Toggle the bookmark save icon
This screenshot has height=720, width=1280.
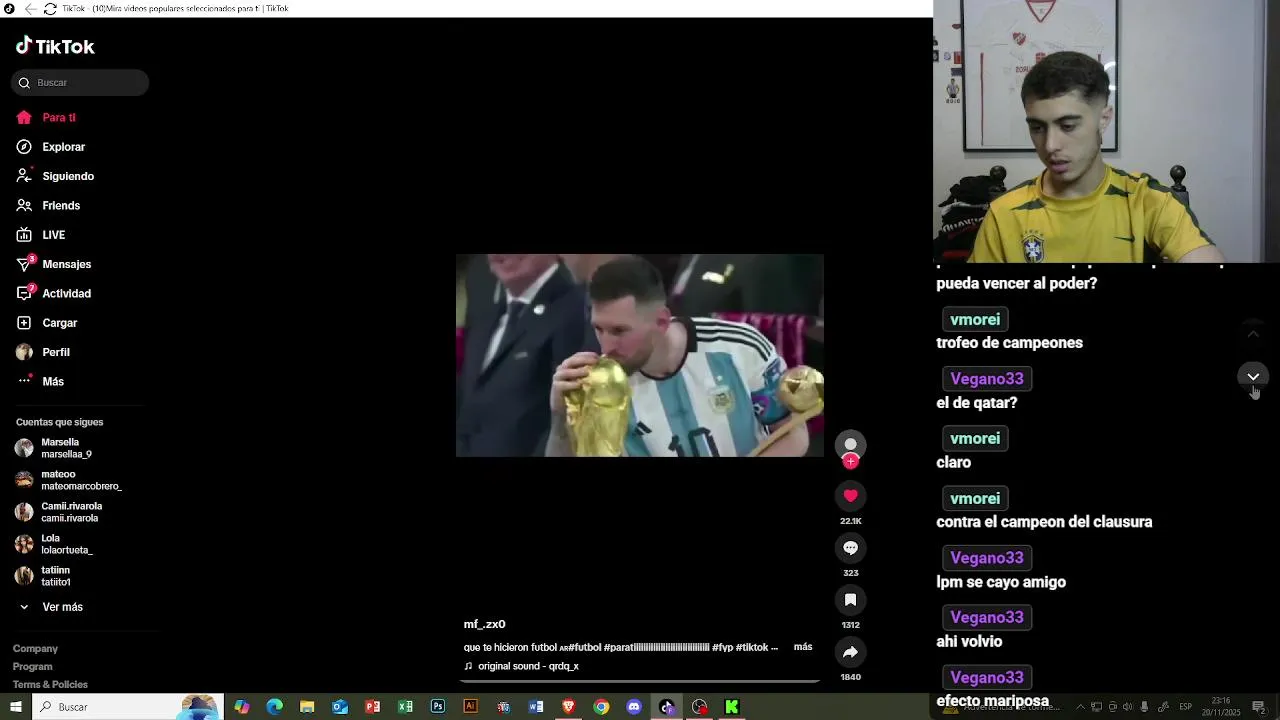click(850, 600)
